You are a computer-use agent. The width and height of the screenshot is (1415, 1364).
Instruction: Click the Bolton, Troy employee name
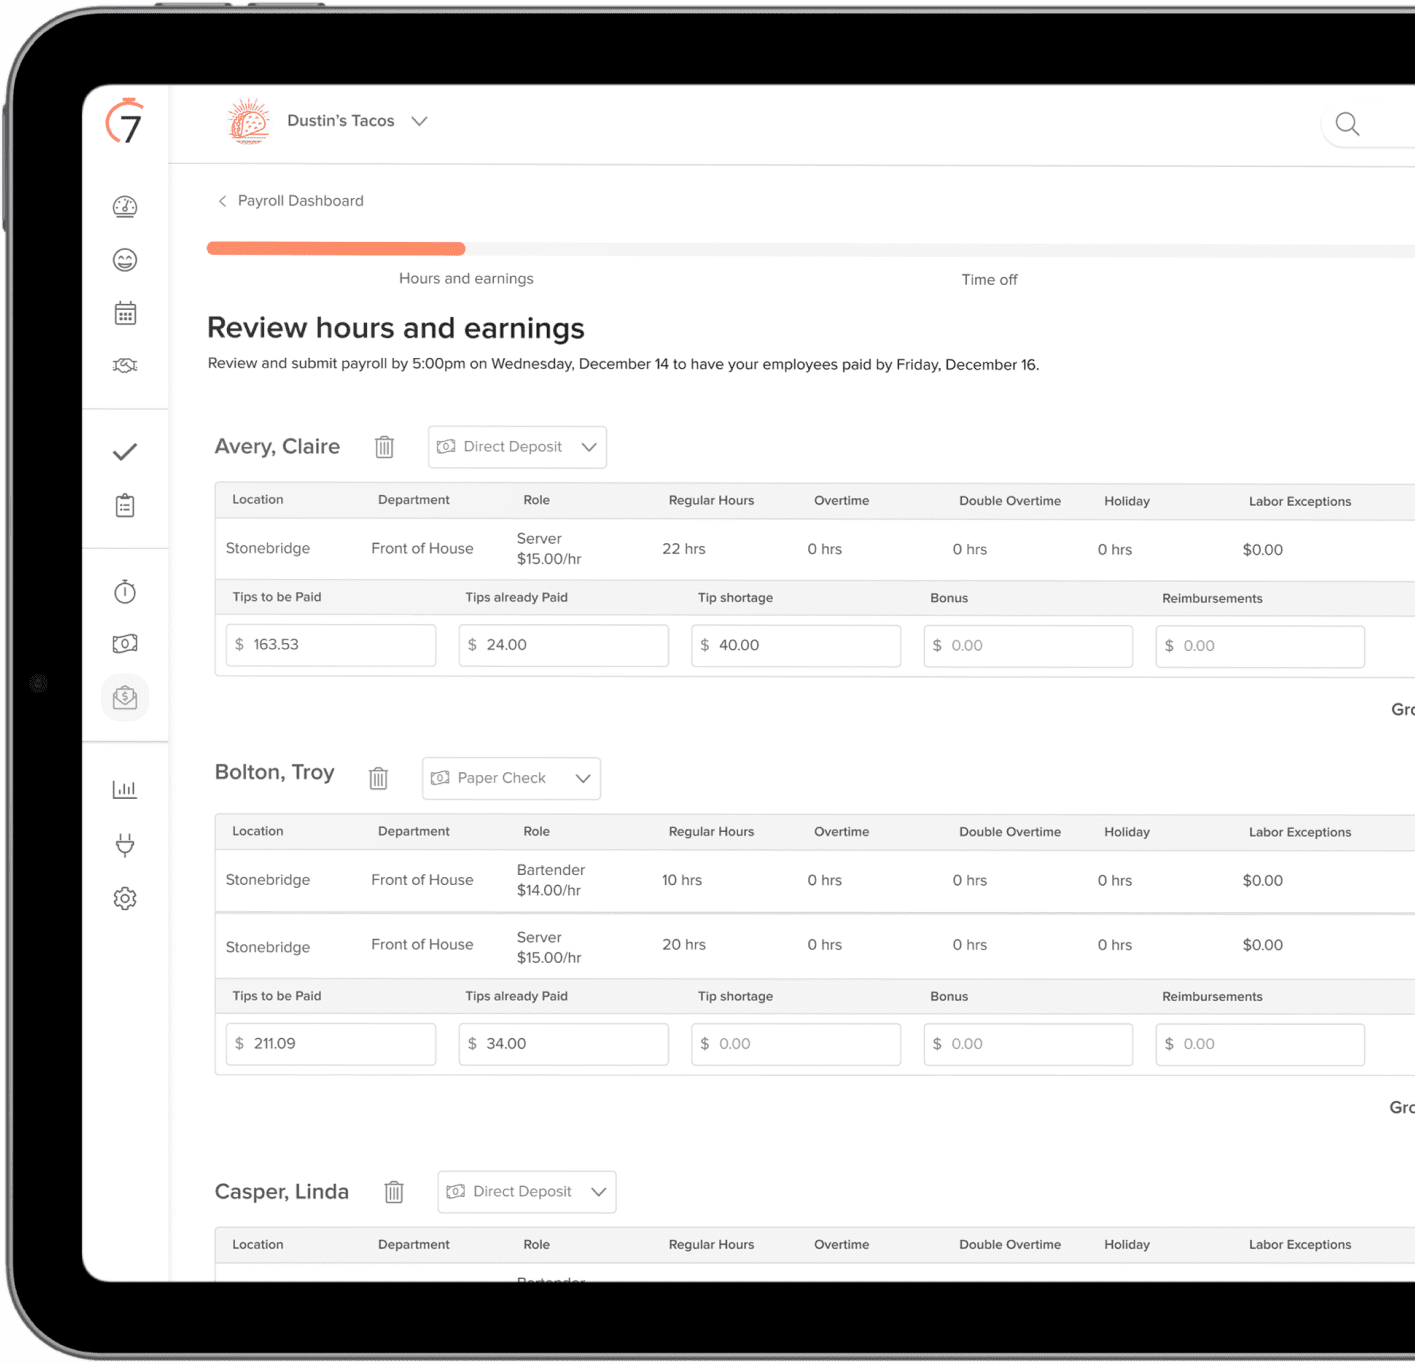pyautogui.click(x=275, y=773)
